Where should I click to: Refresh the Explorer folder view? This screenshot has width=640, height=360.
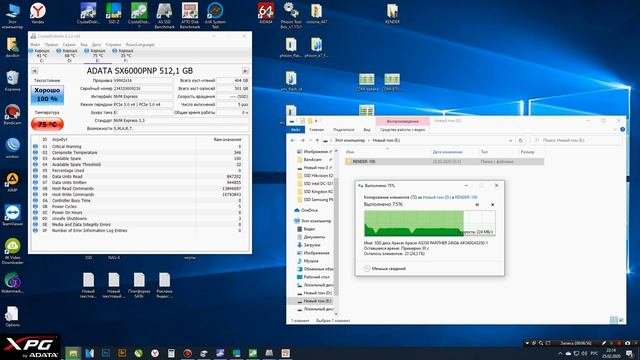520,140
